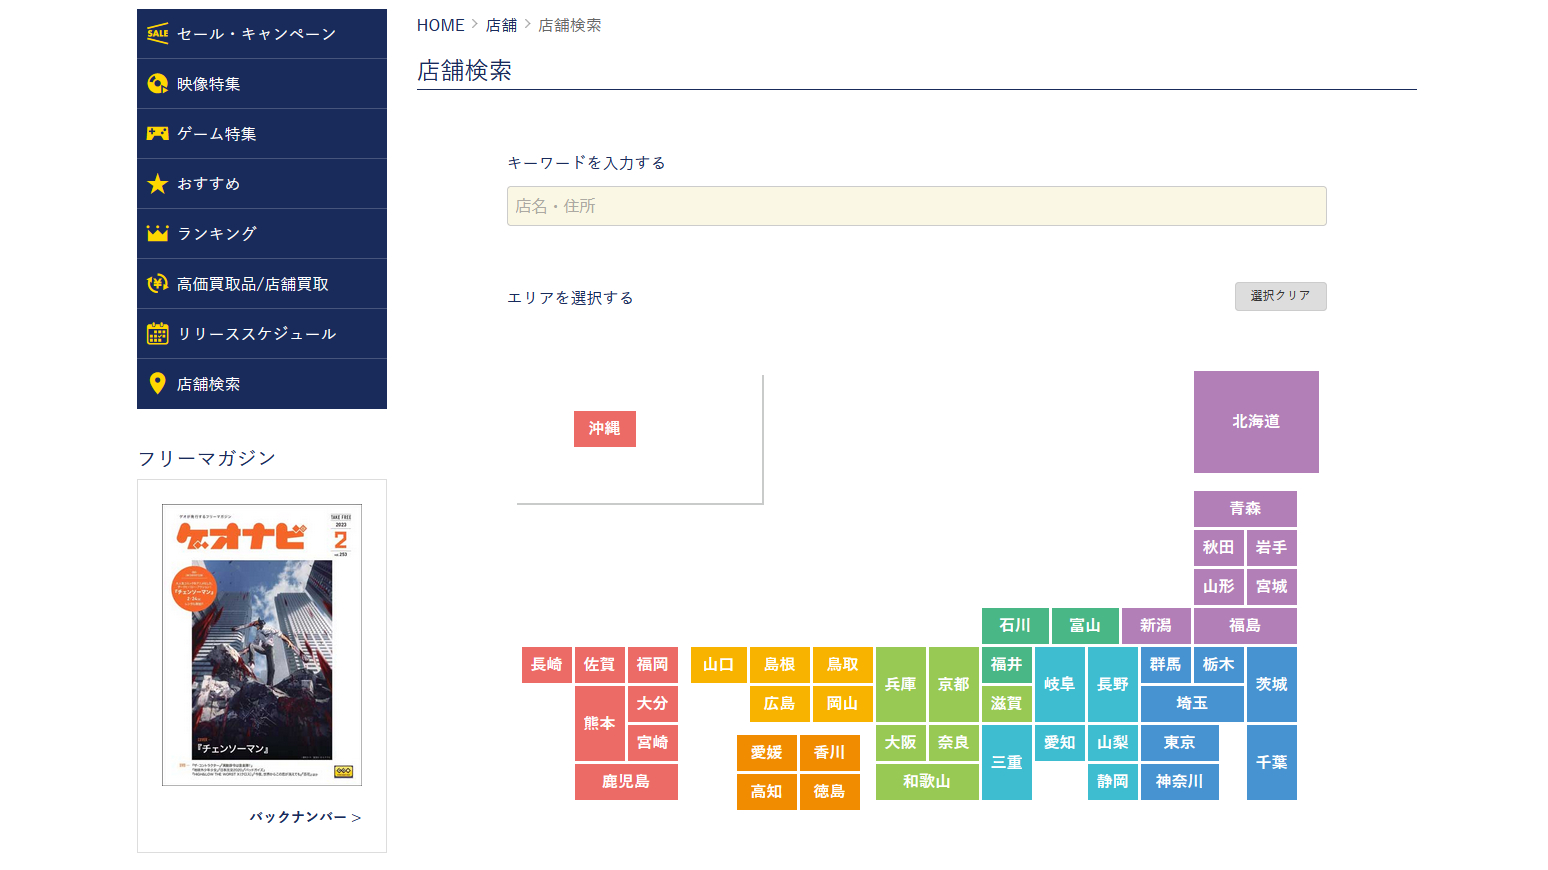The height and width of the screenshot is (870, 1548).
Task: Select 東京 on the area map
Action: 1180,743
